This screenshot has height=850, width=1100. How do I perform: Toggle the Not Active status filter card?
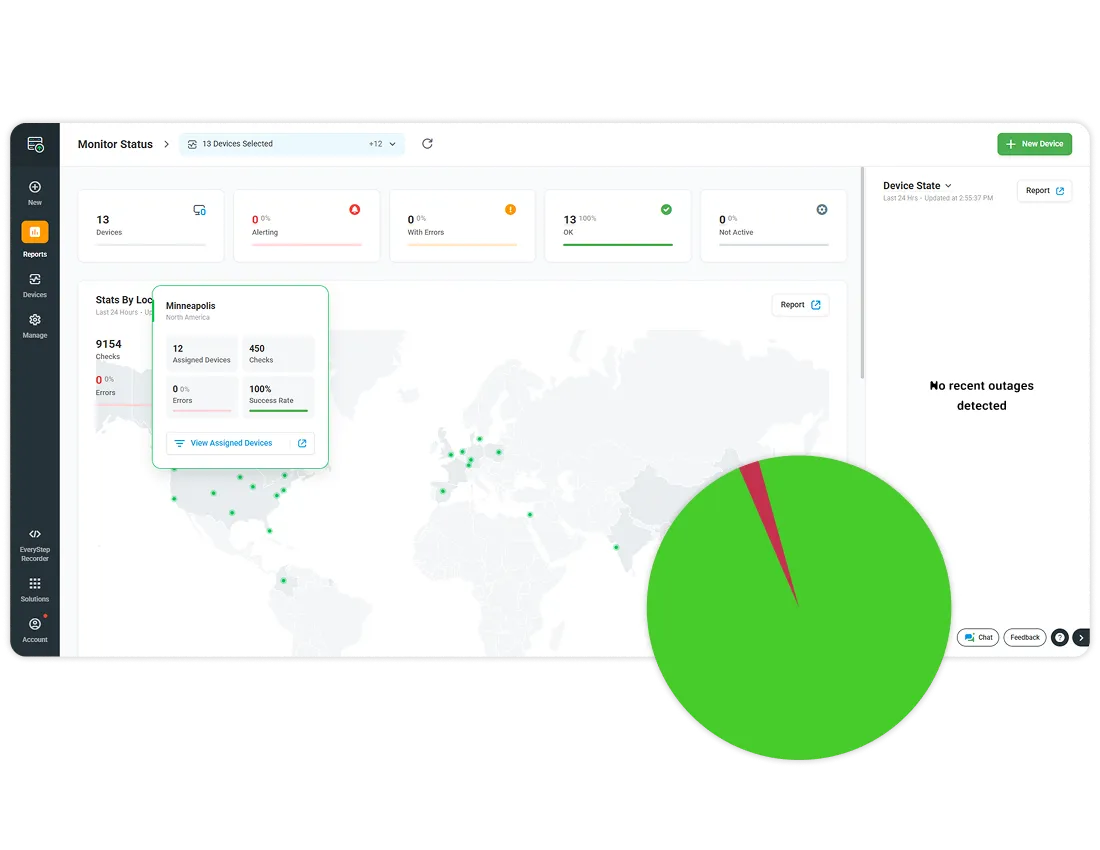coord(772,224)
